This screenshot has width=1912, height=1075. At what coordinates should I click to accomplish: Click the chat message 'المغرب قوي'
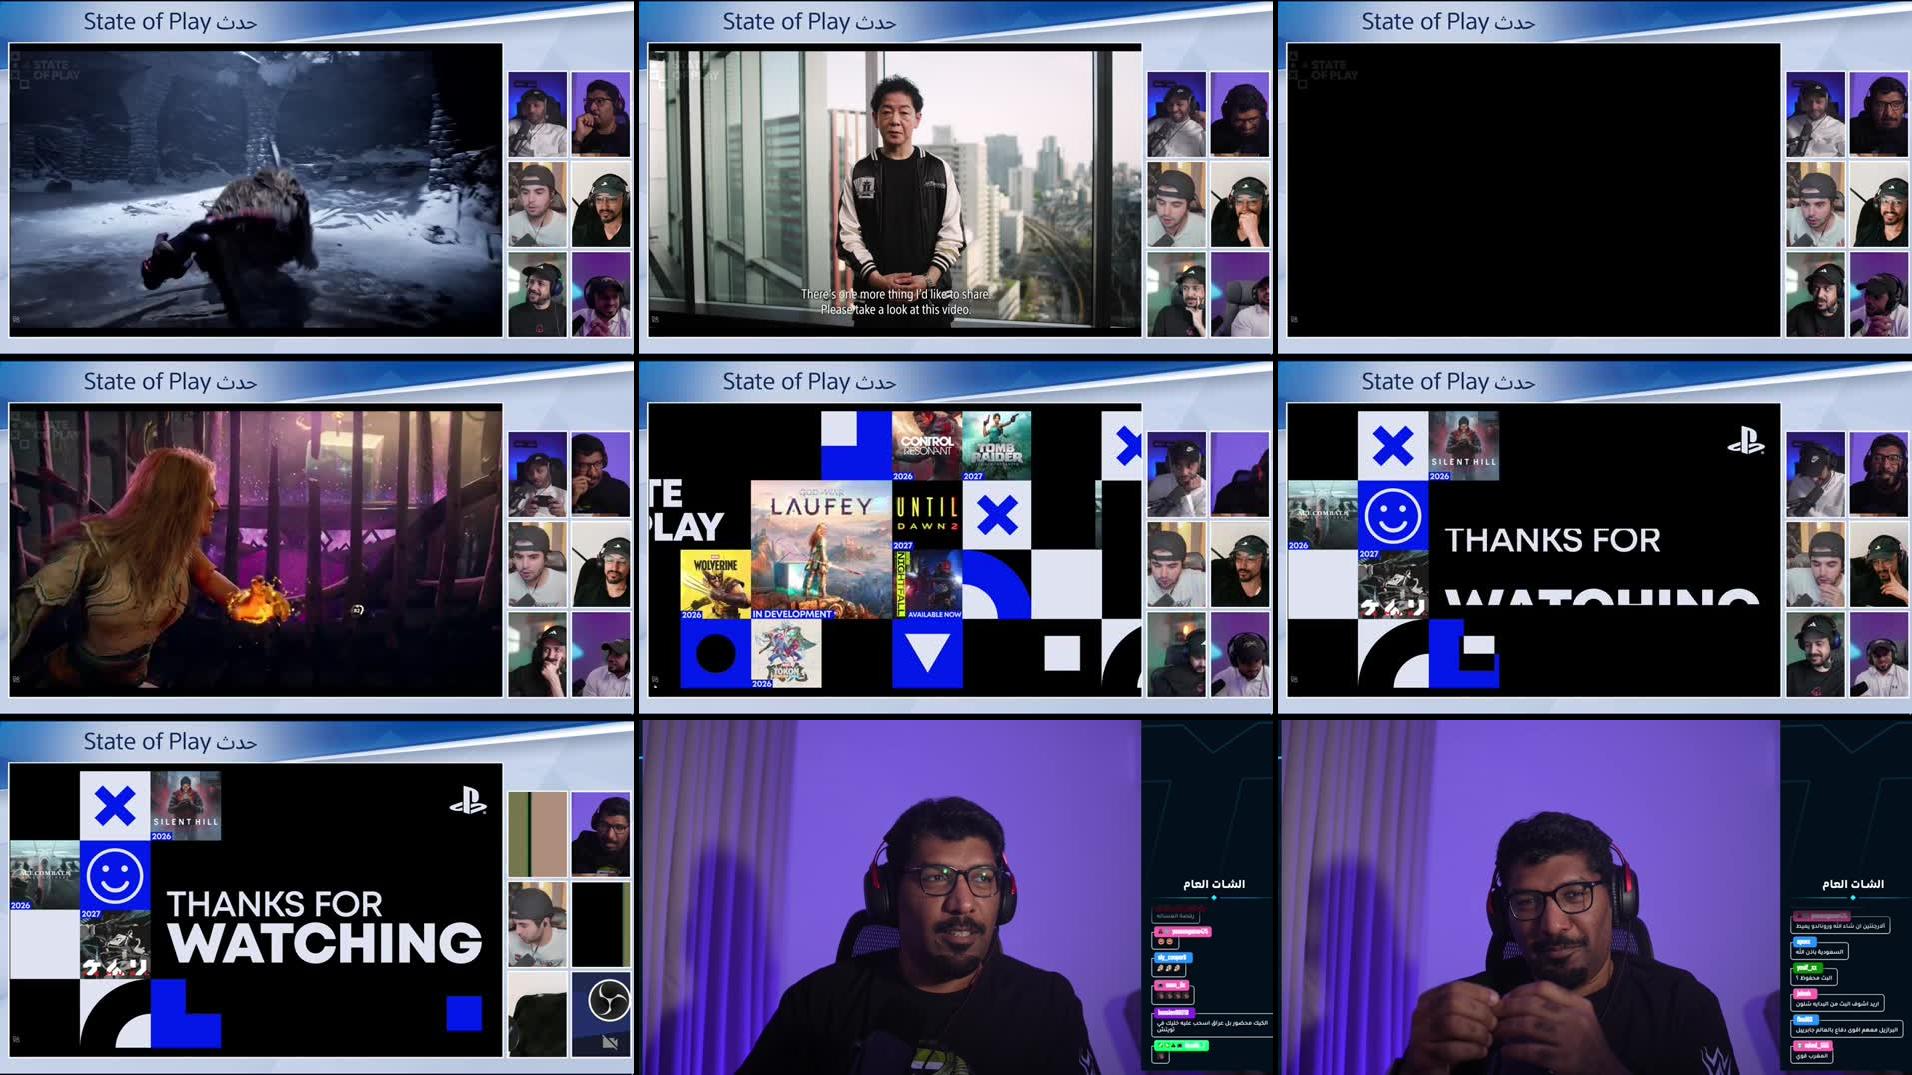(x=1812, y=1055)
